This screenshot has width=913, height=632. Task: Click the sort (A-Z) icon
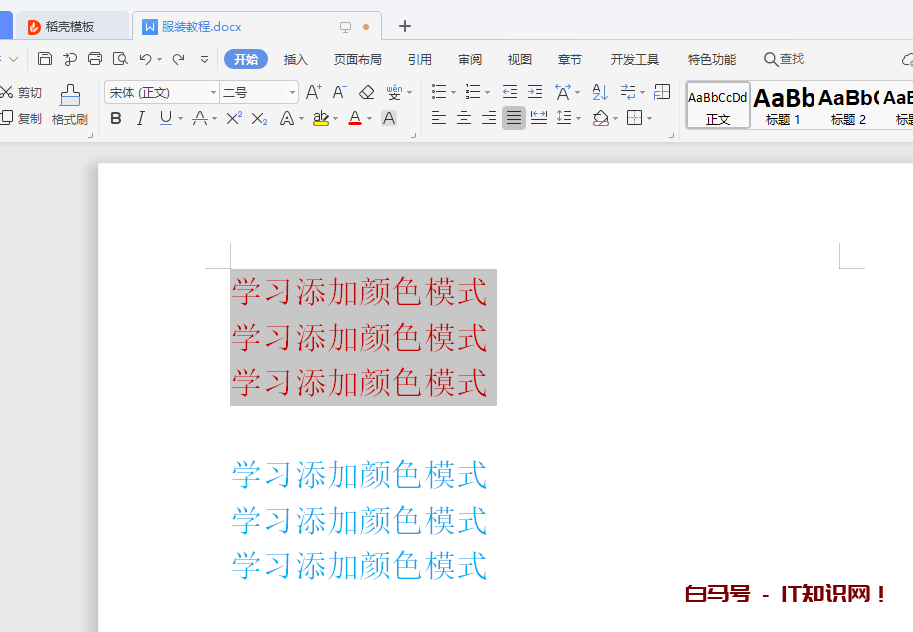tap(600, 92)
